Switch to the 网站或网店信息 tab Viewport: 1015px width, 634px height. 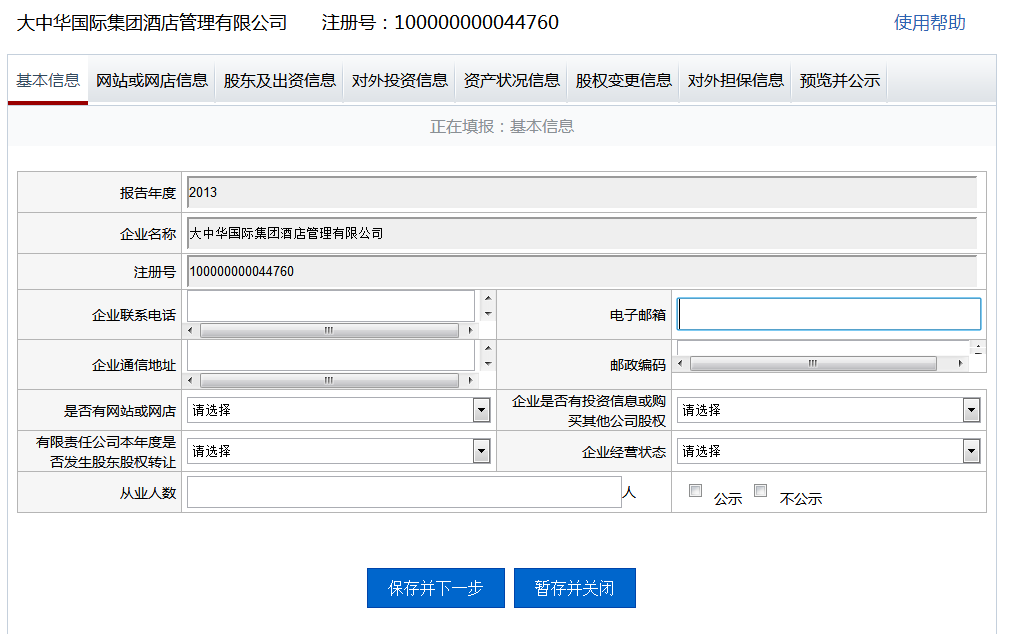[x=150, y=80]
